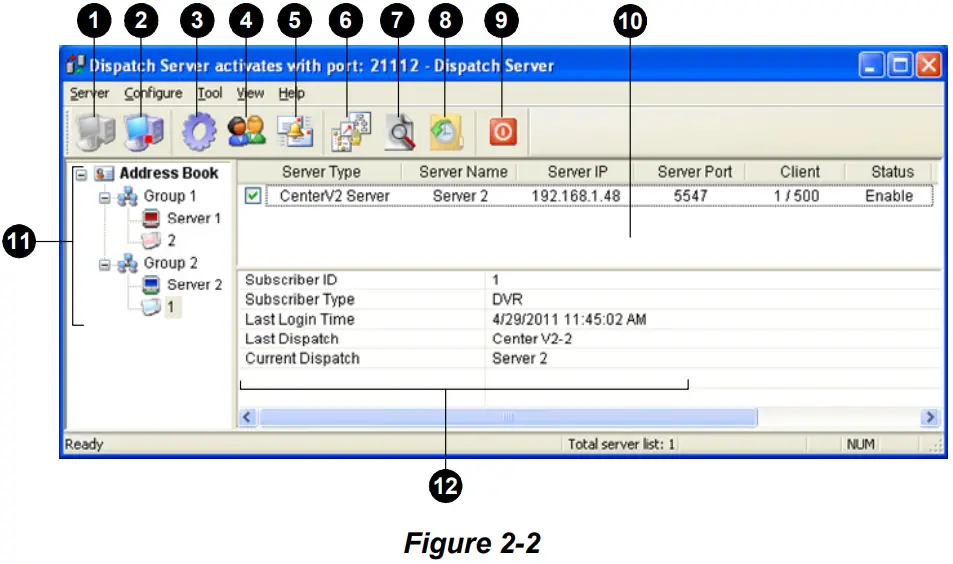Open Server Setting gear icon
Viewport: 953px width, 564px height.
[x=199, y=131]
